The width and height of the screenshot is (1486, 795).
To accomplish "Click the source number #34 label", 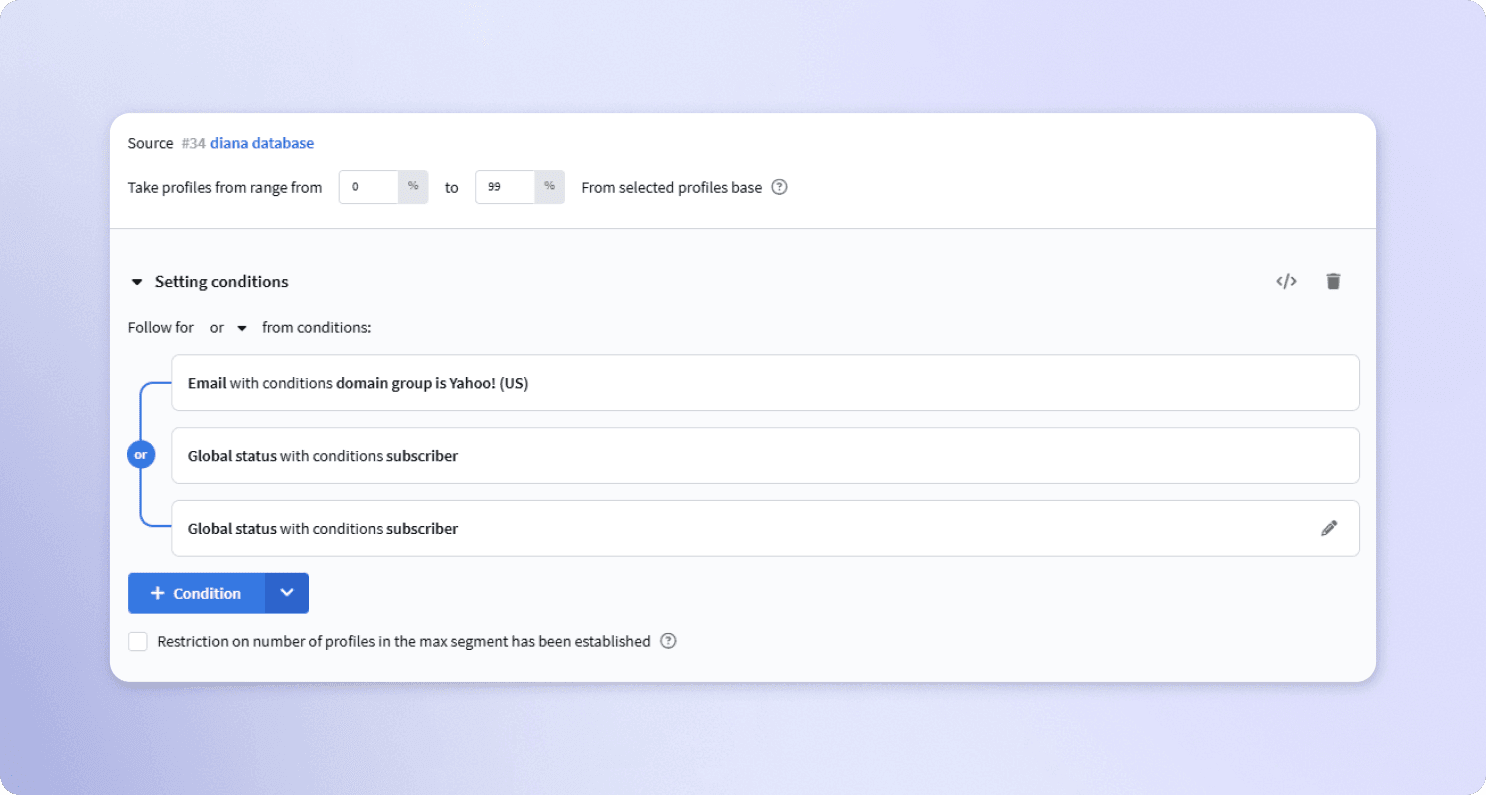I will click(194, 143).
